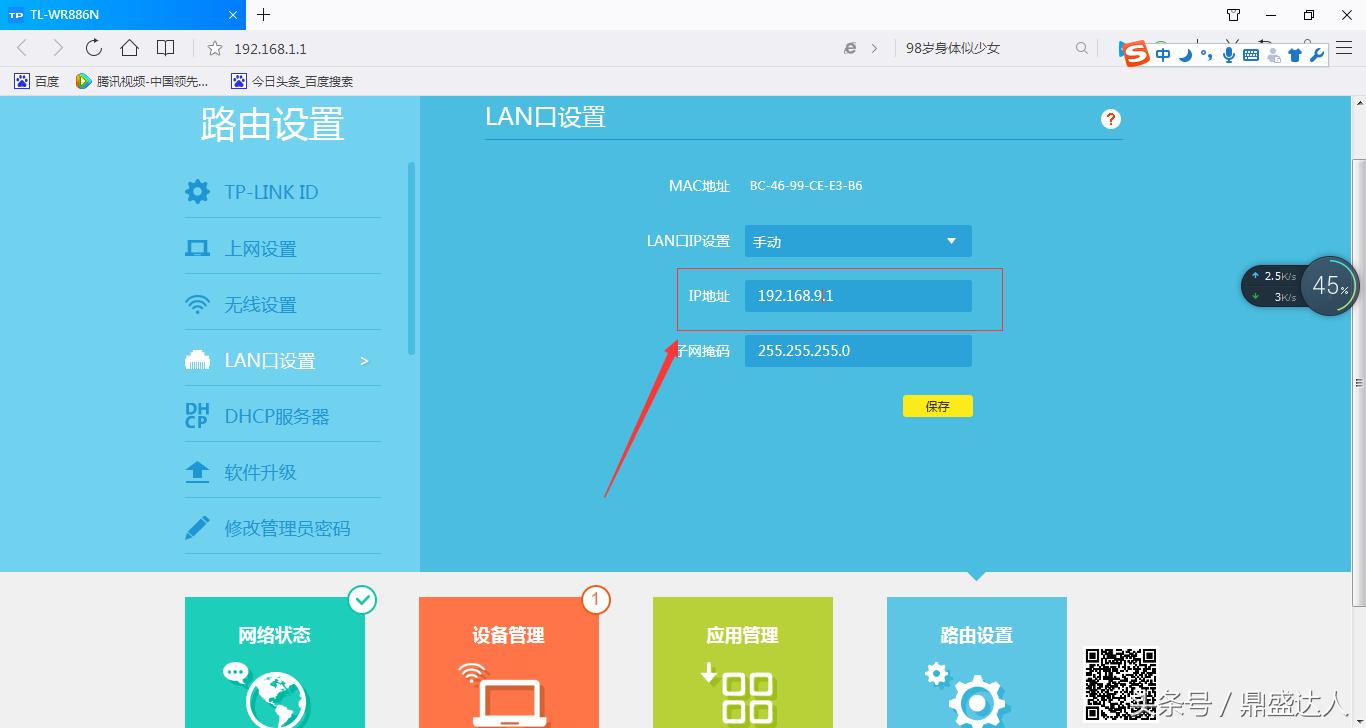Open Sogou skin shirt icon
This screenshot has width=1366, height=728.
pyautogui.click(x=1295, y=55)
